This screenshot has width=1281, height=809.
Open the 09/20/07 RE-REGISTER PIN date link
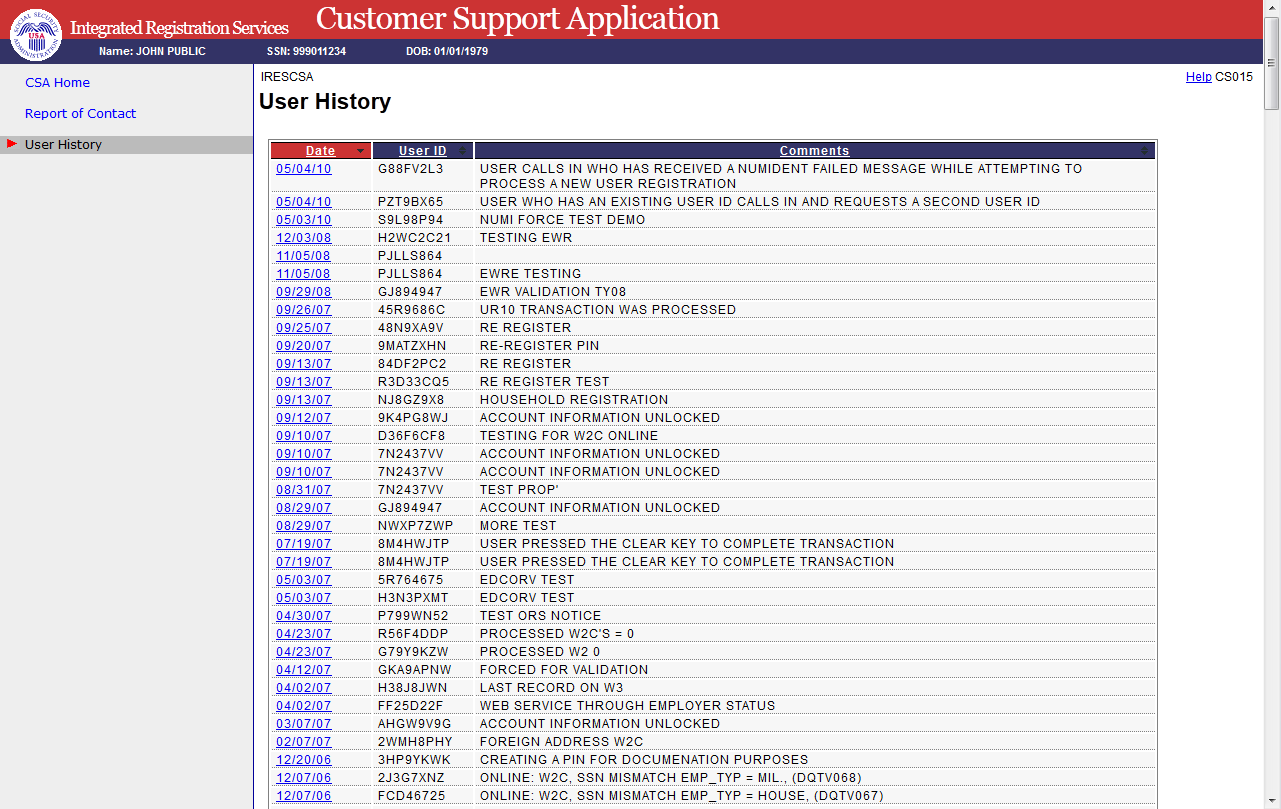pos(303,346)
